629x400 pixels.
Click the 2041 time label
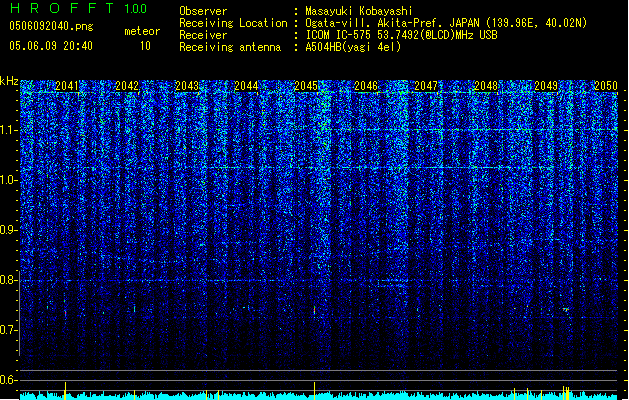[67, 86]
